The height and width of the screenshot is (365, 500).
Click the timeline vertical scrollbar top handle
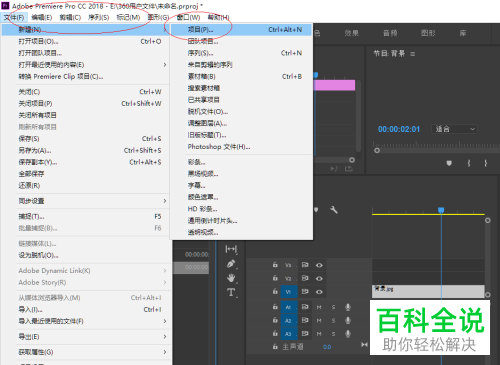488,220
